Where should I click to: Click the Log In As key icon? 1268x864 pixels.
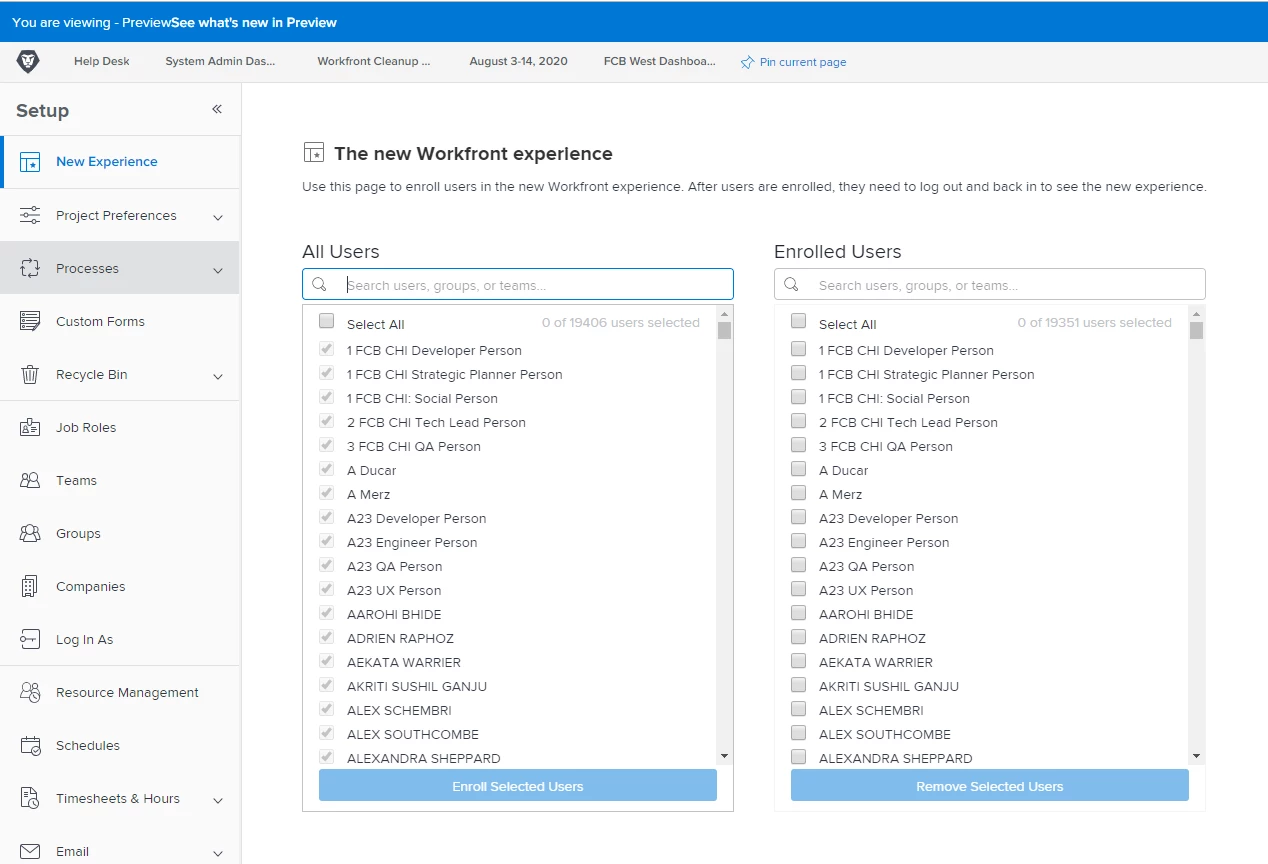point(30,639)
